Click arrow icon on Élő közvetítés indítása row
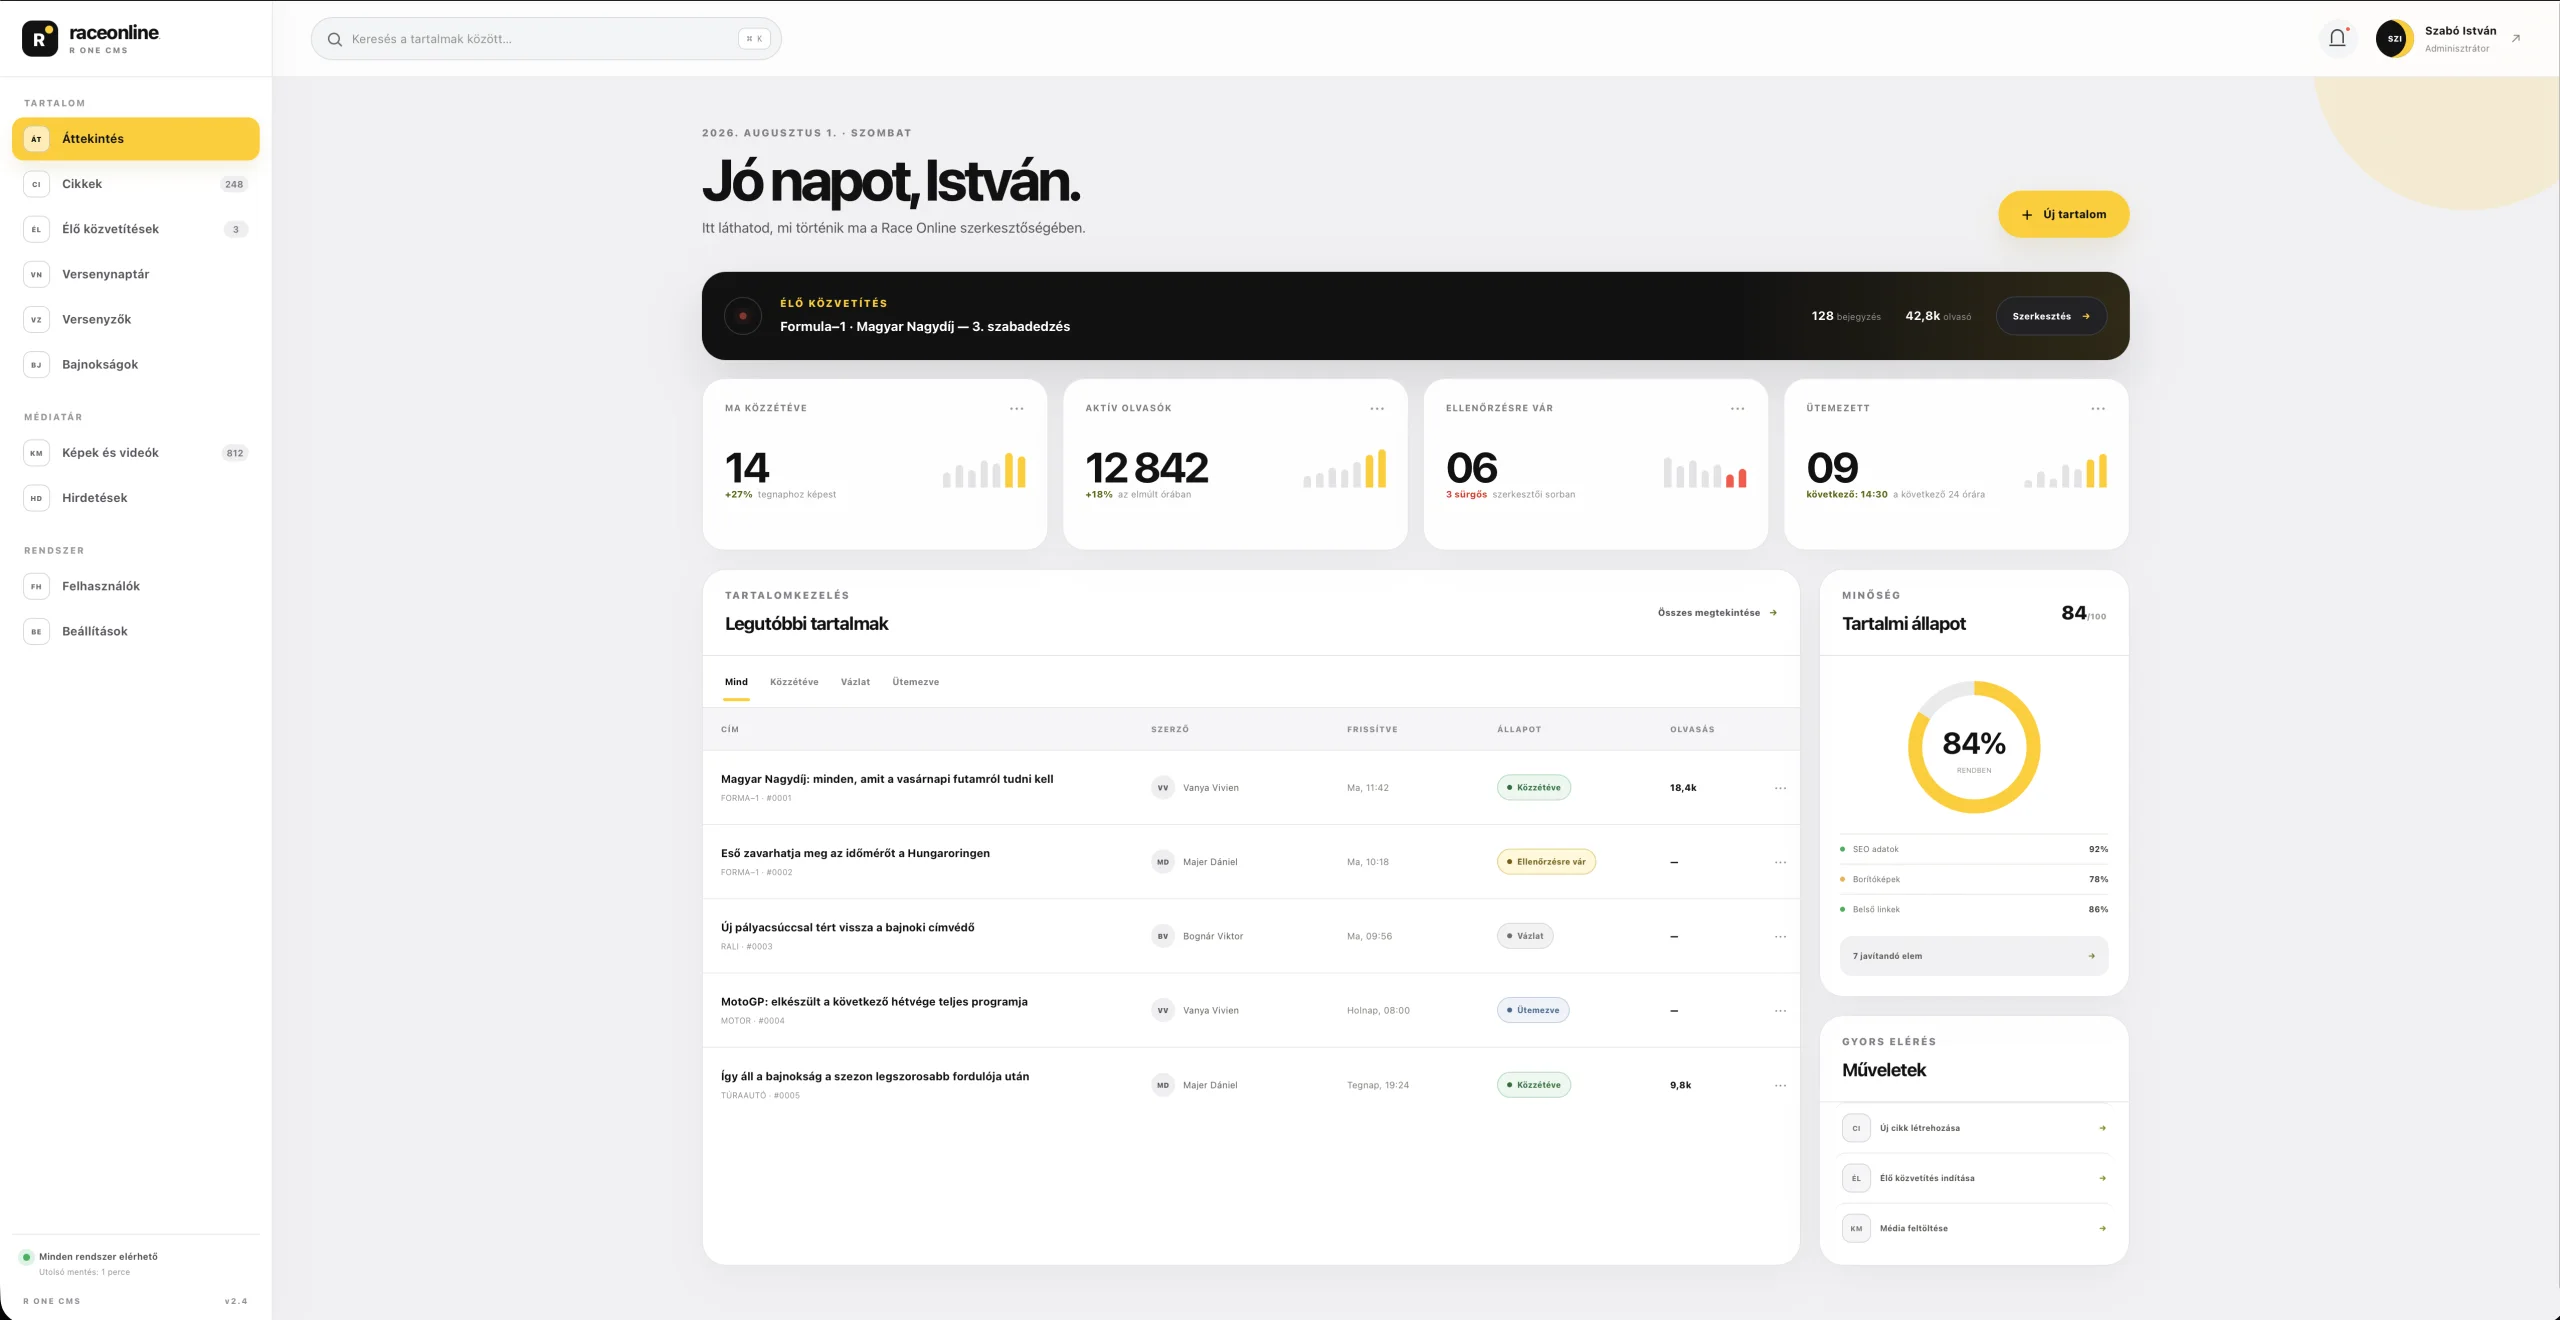This screenshot has width=2560, height=1320. pos(2102,1178)
